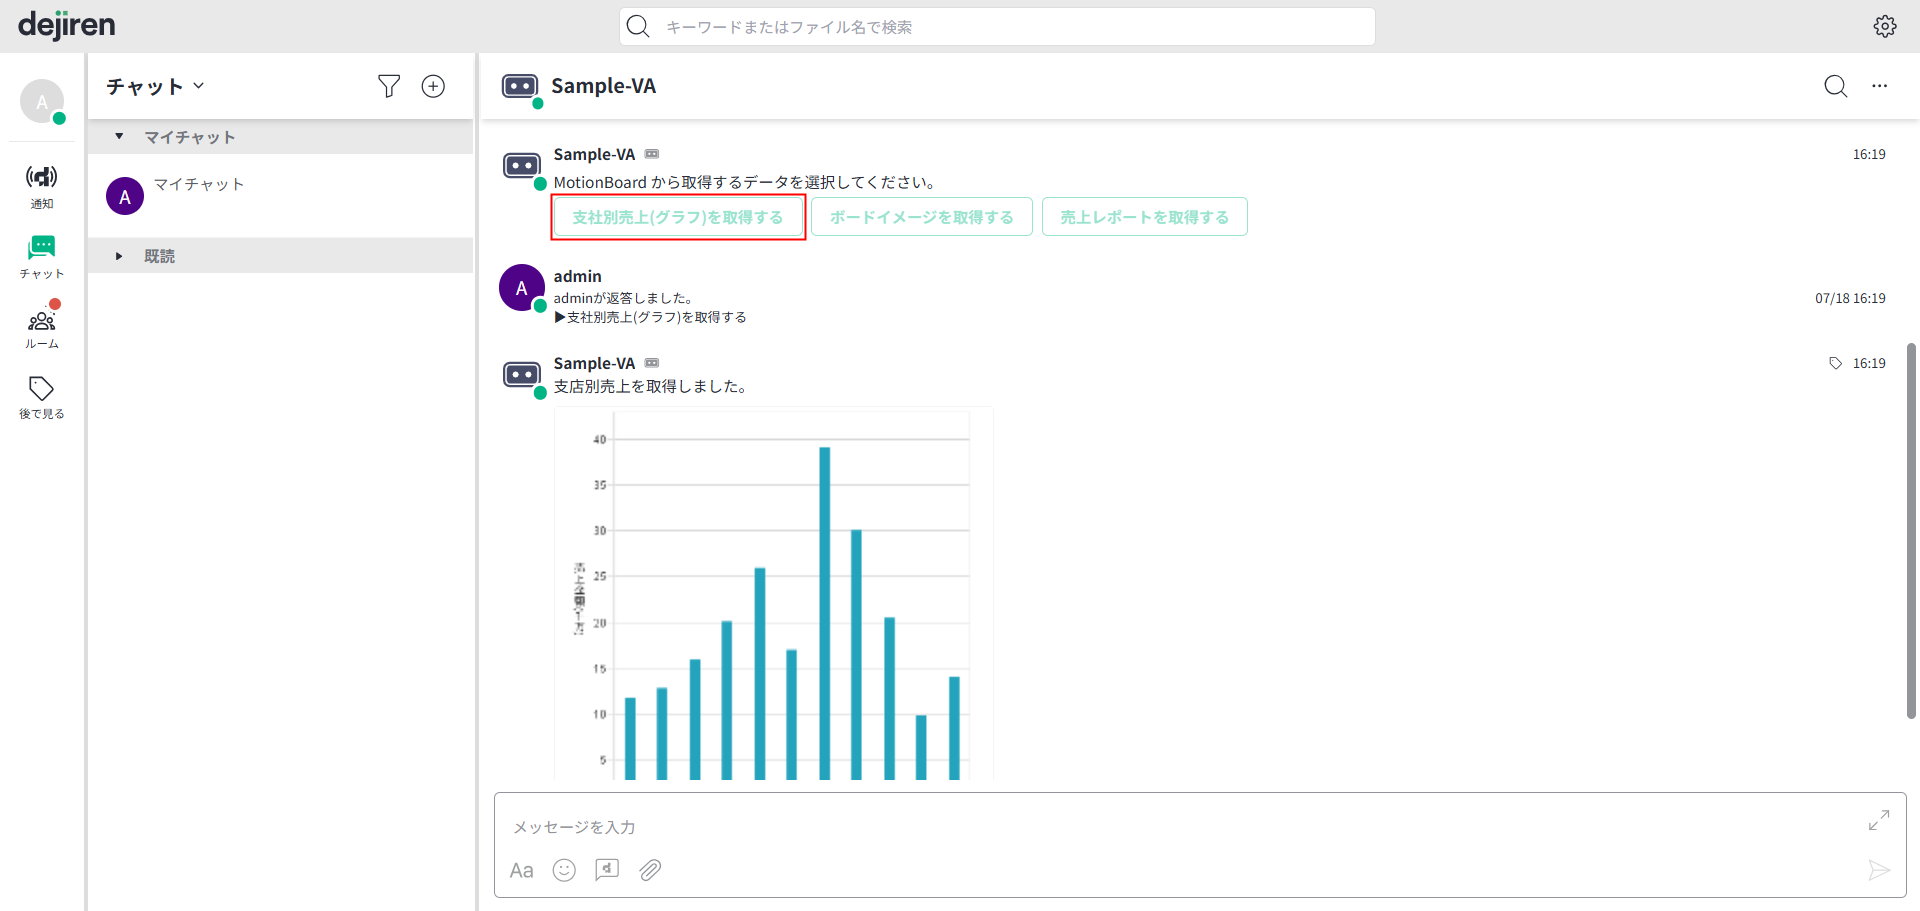
Task: Click ボードイメージを取得する button
Action: click(x=921, y=217)
